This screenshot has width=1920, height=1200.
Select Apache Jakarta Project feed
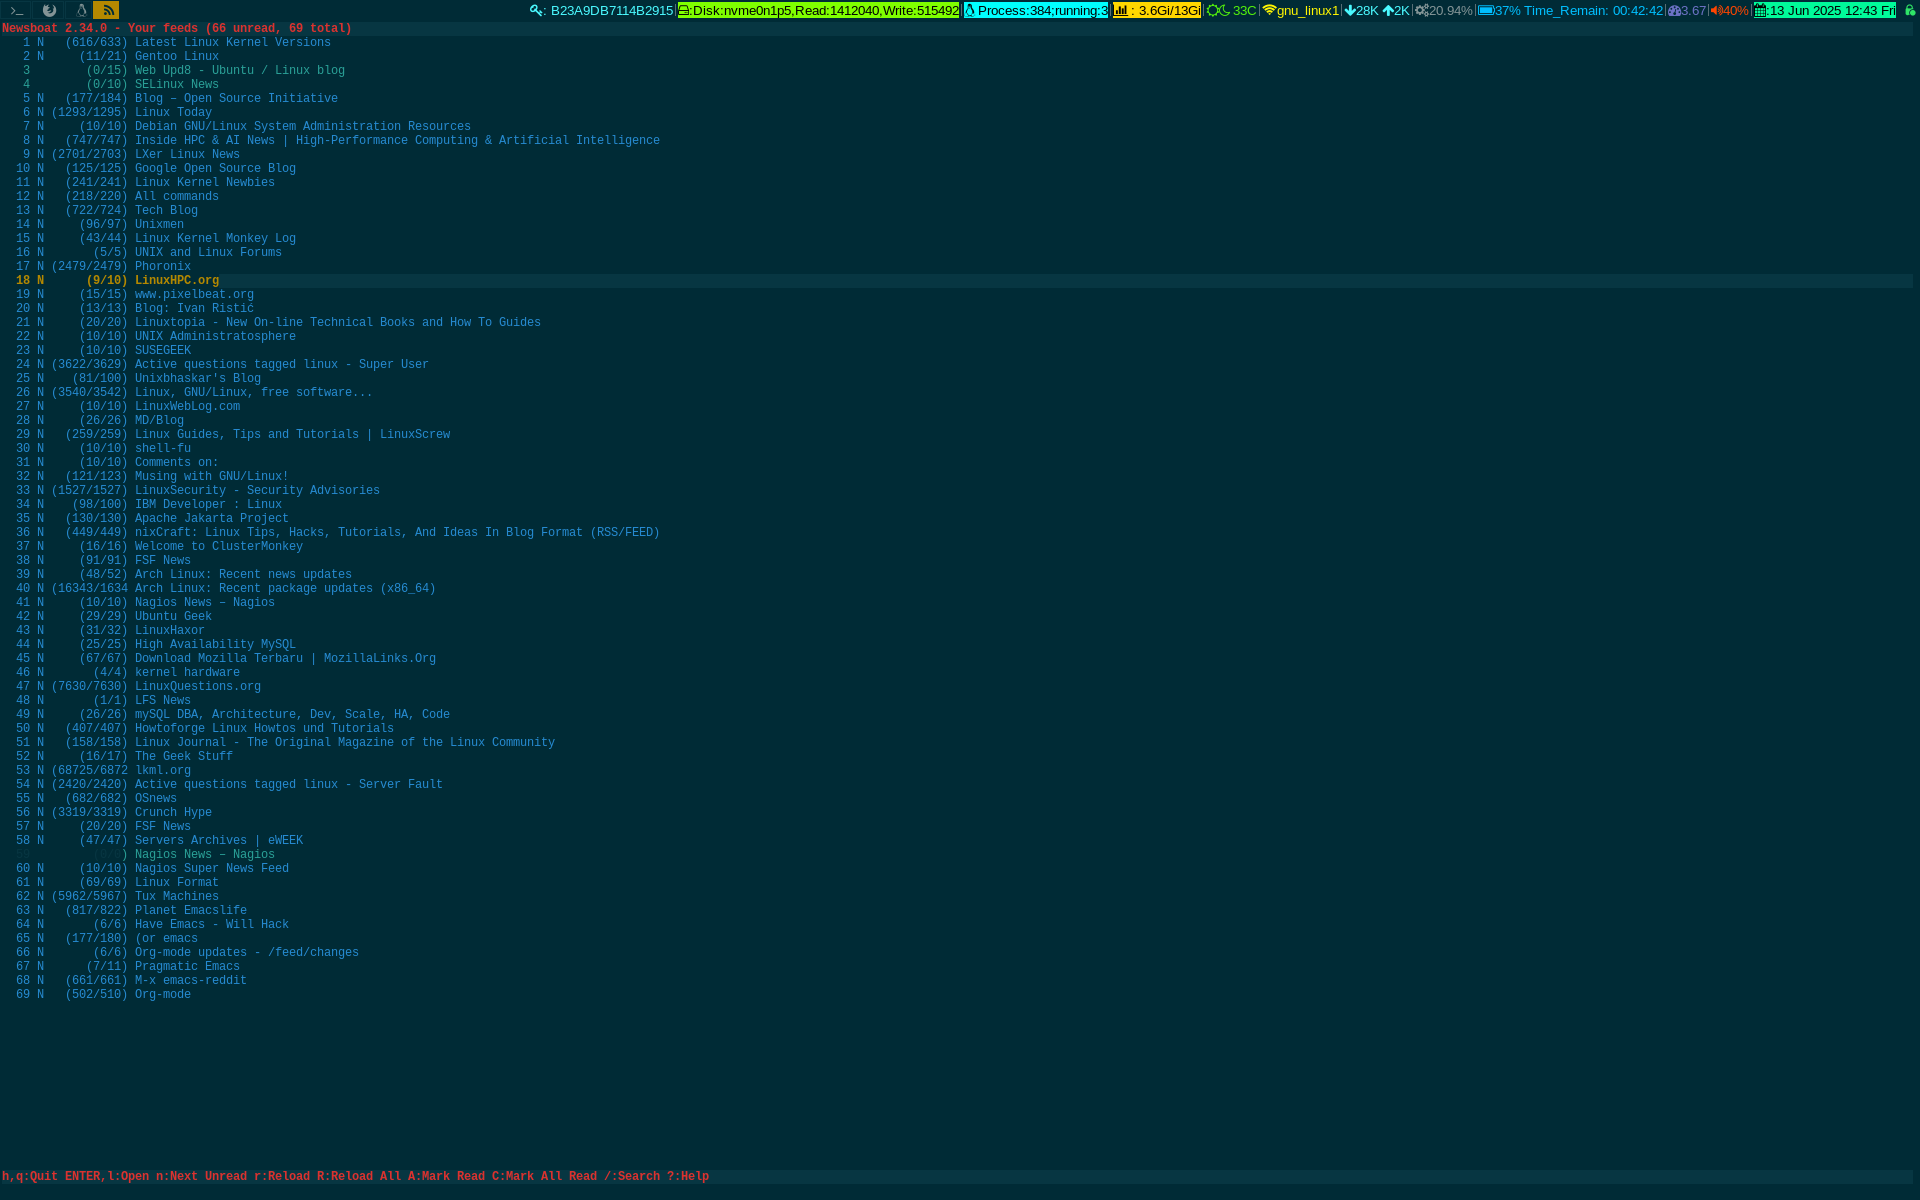(x=211, y=518)
